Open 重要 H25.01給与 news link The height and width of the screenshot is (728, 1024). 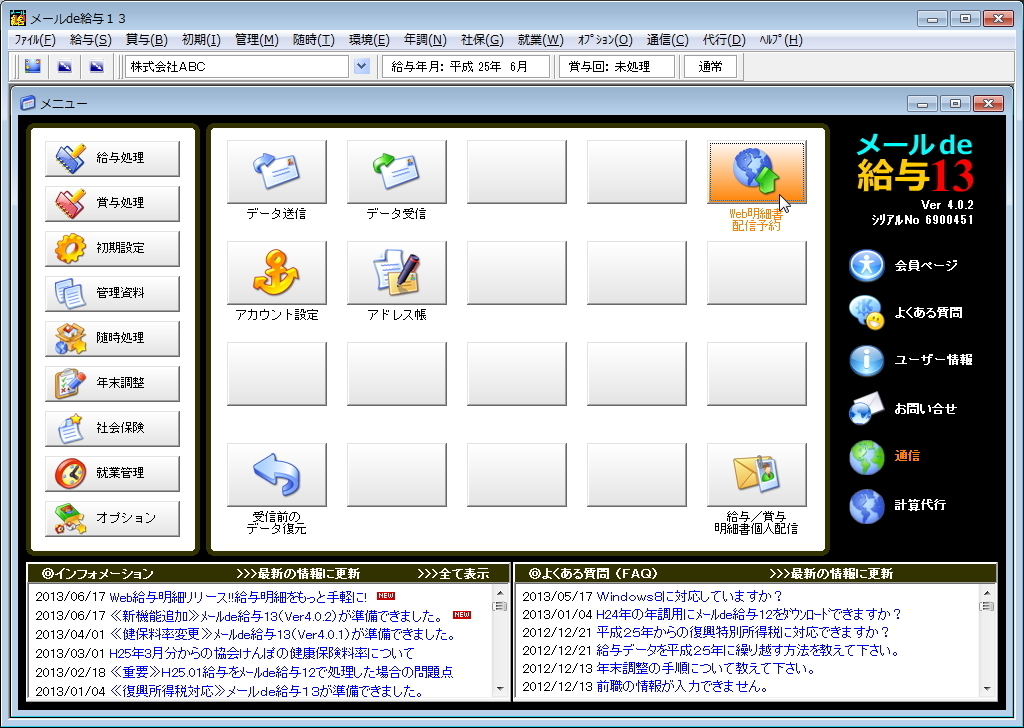click(x=281, y=672)
